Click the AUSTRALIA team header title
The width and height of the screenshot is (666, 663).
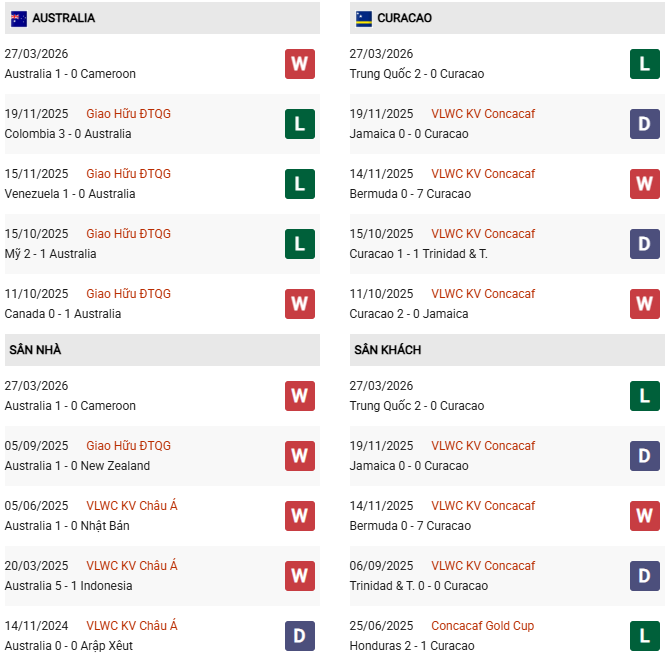[x=63, y=18]
